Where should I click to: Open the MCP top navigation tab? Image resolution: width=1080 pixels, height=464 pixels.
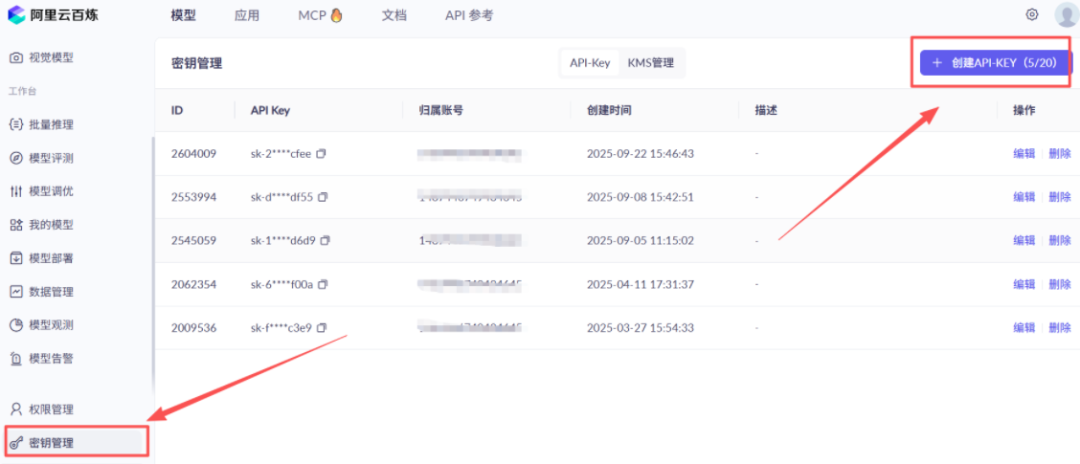coord(320,15)
